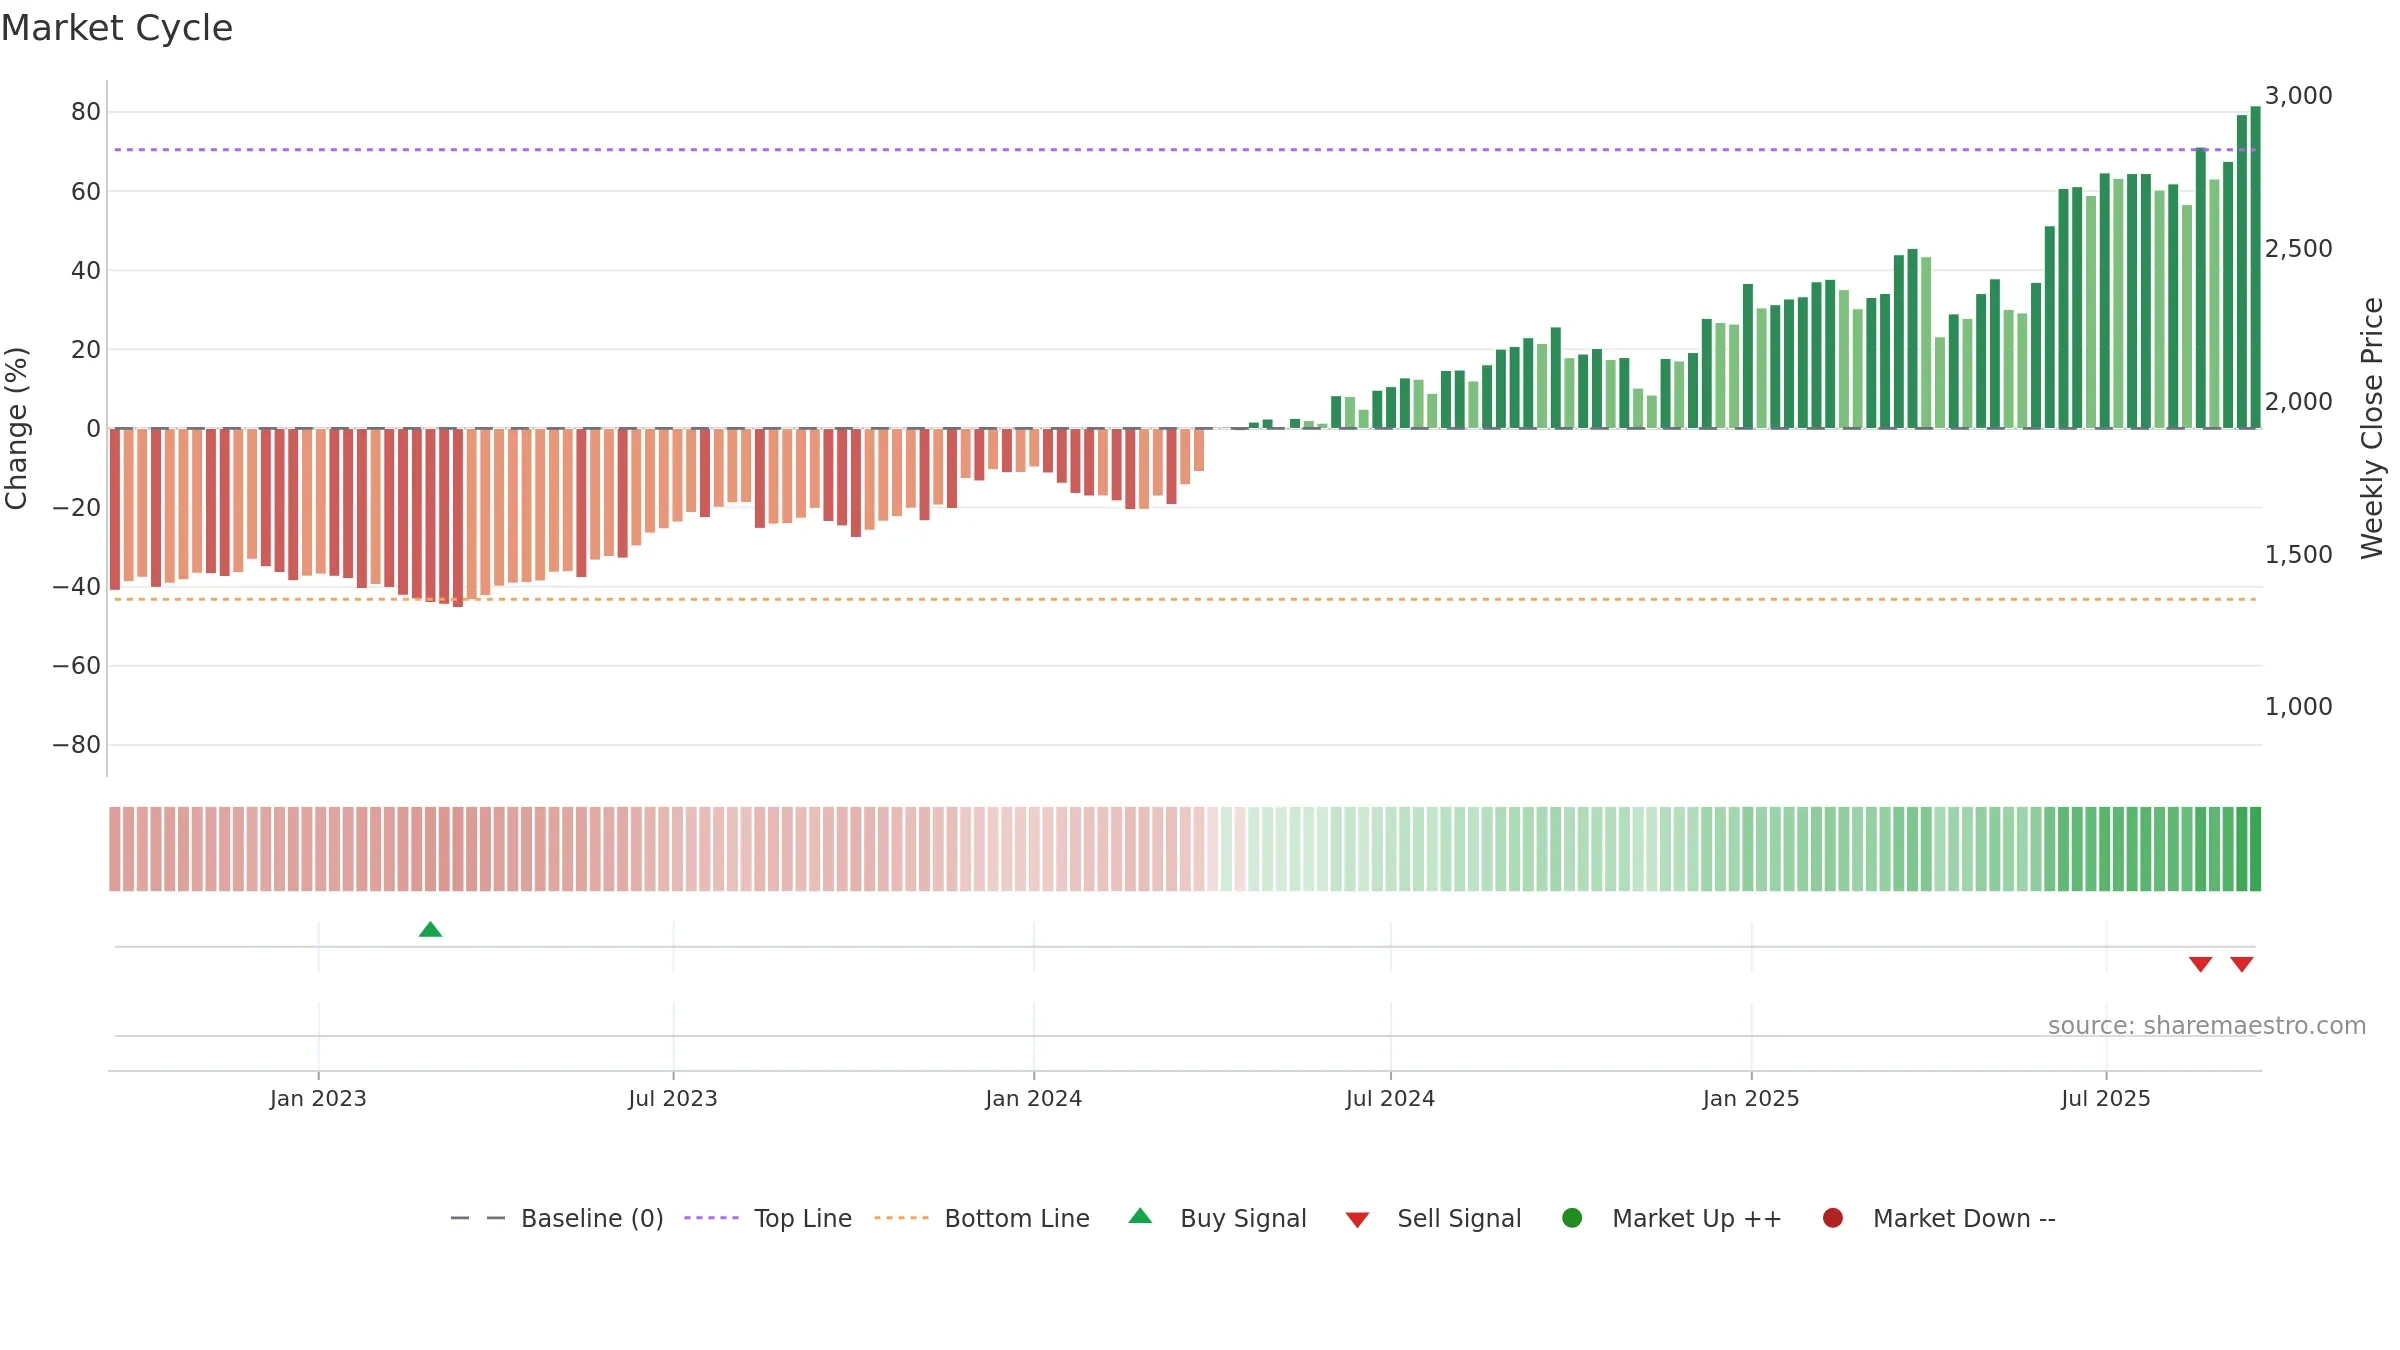The width and height of the screenshot is (2400, 1350).
Task: Click the orange dotted line sample in the legend
Action: click(x=901, y=1218)
